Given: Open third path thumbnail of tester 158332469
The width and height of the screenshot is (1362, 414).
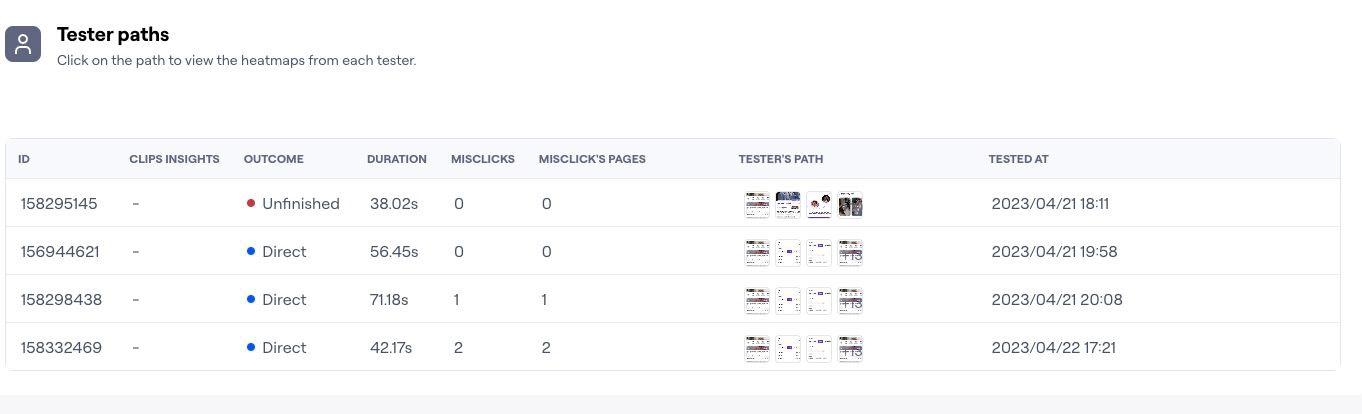Looking at the screenshot, I should (819, 349).
